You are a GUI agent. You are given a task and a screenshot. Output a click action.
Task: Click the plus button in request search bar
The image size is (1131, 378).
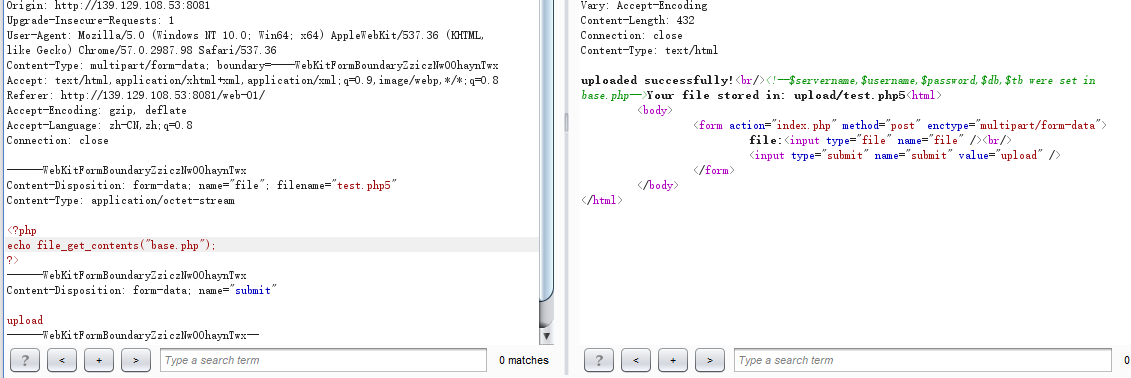pos(99,360)
